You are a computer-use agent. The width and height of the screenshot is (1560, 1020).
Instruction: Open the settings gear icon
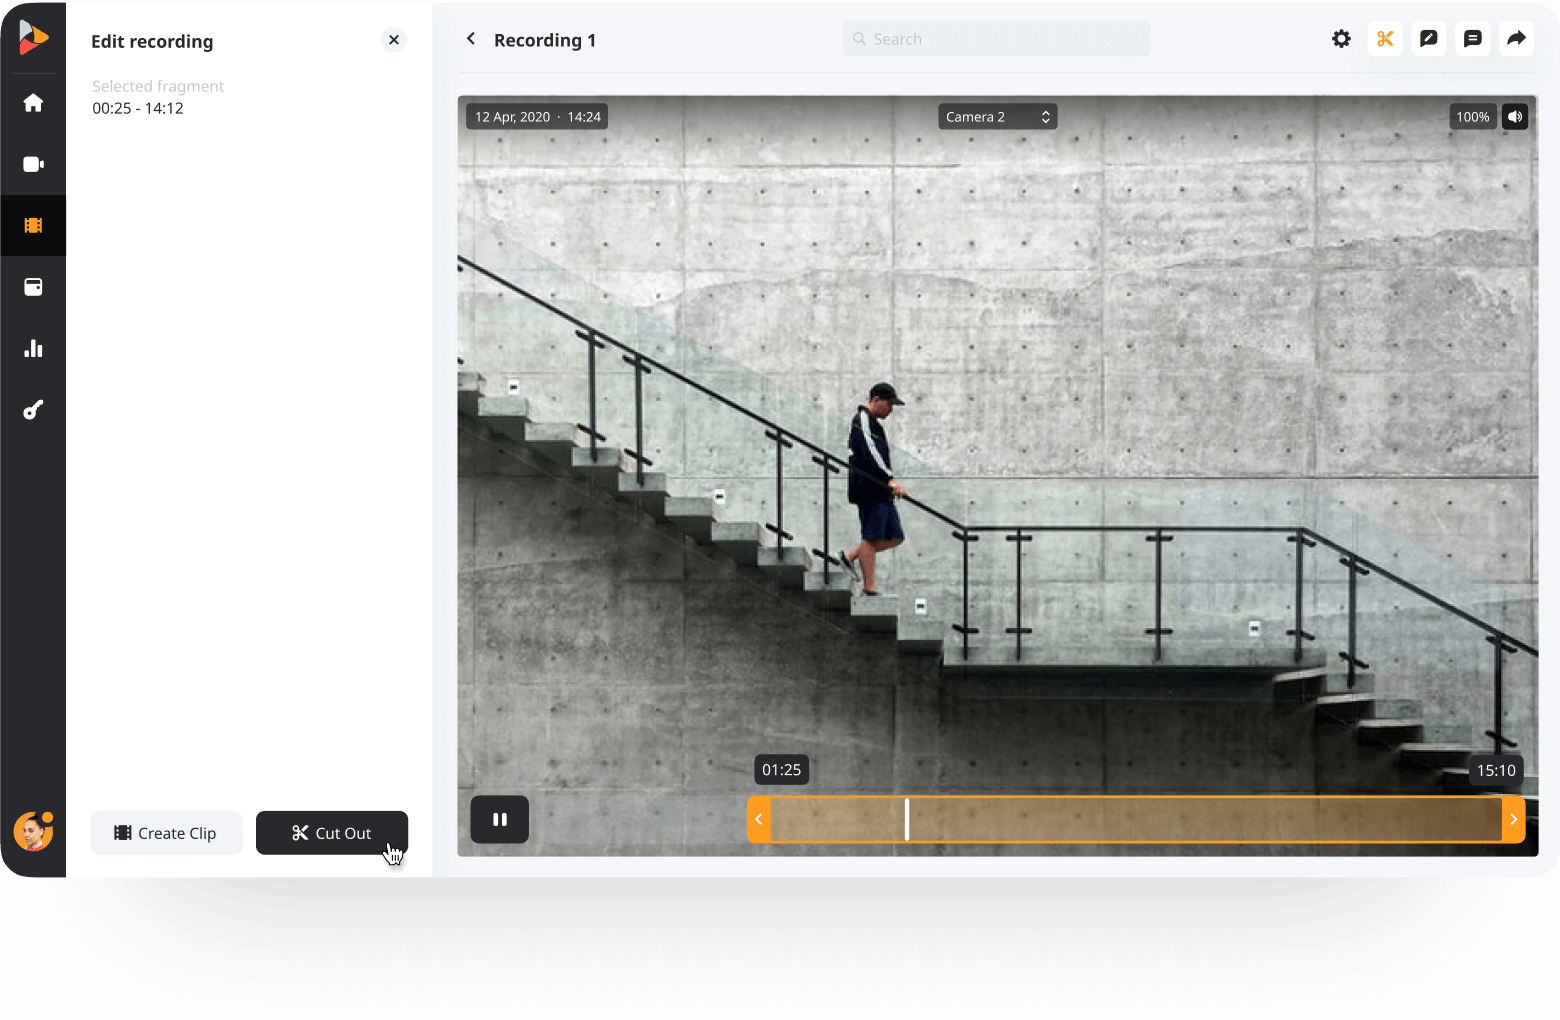pyautogui.click(x=1341, y=39)
